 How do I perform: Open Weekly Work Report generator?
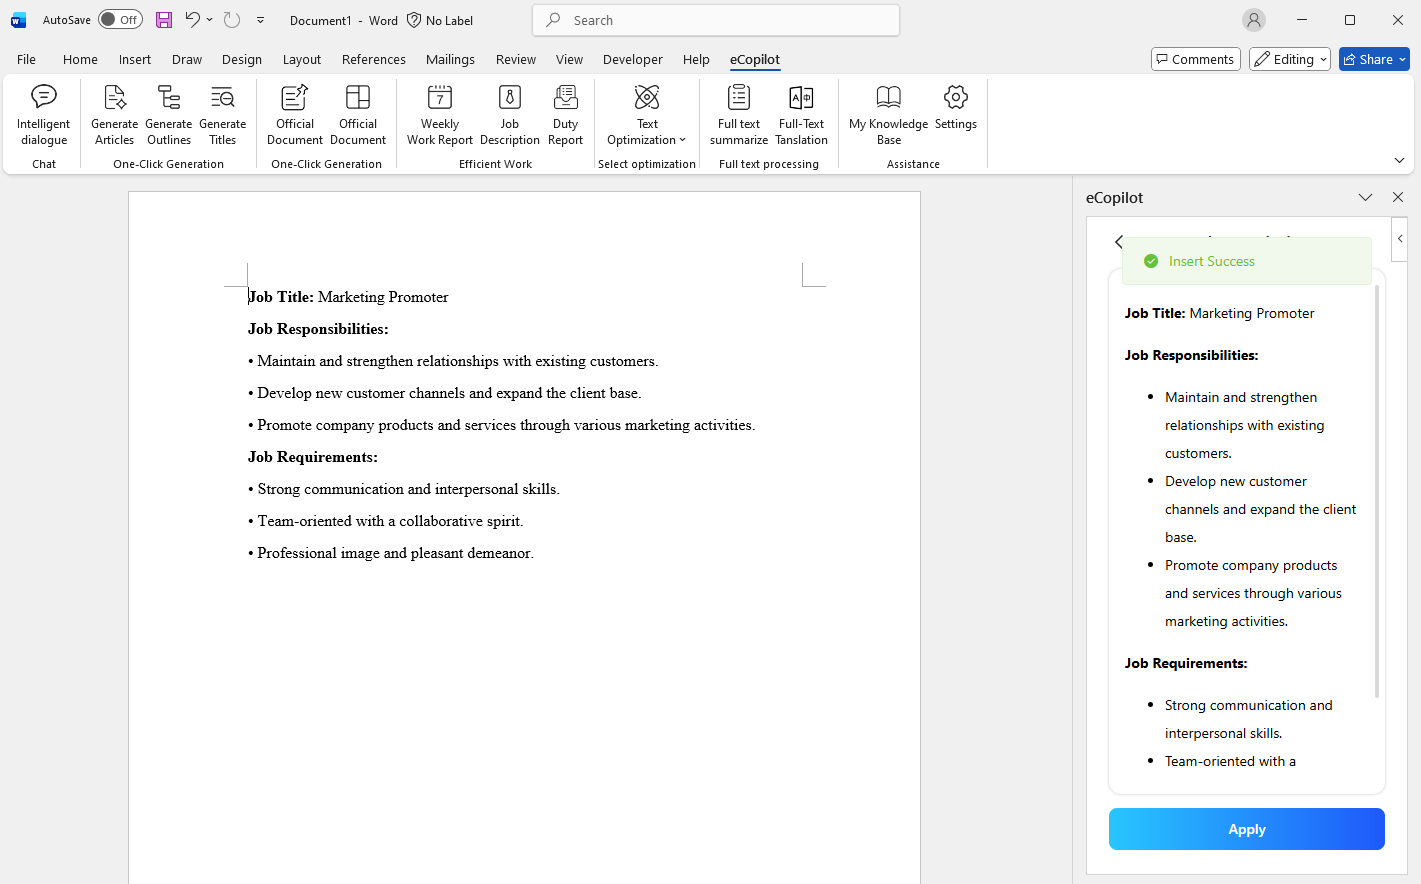point(439,115)
